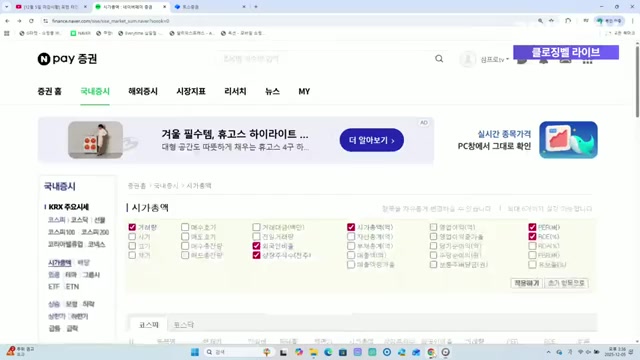
Task: Click the 국내증시 breadcrumb link
Action: pos(166,186)
